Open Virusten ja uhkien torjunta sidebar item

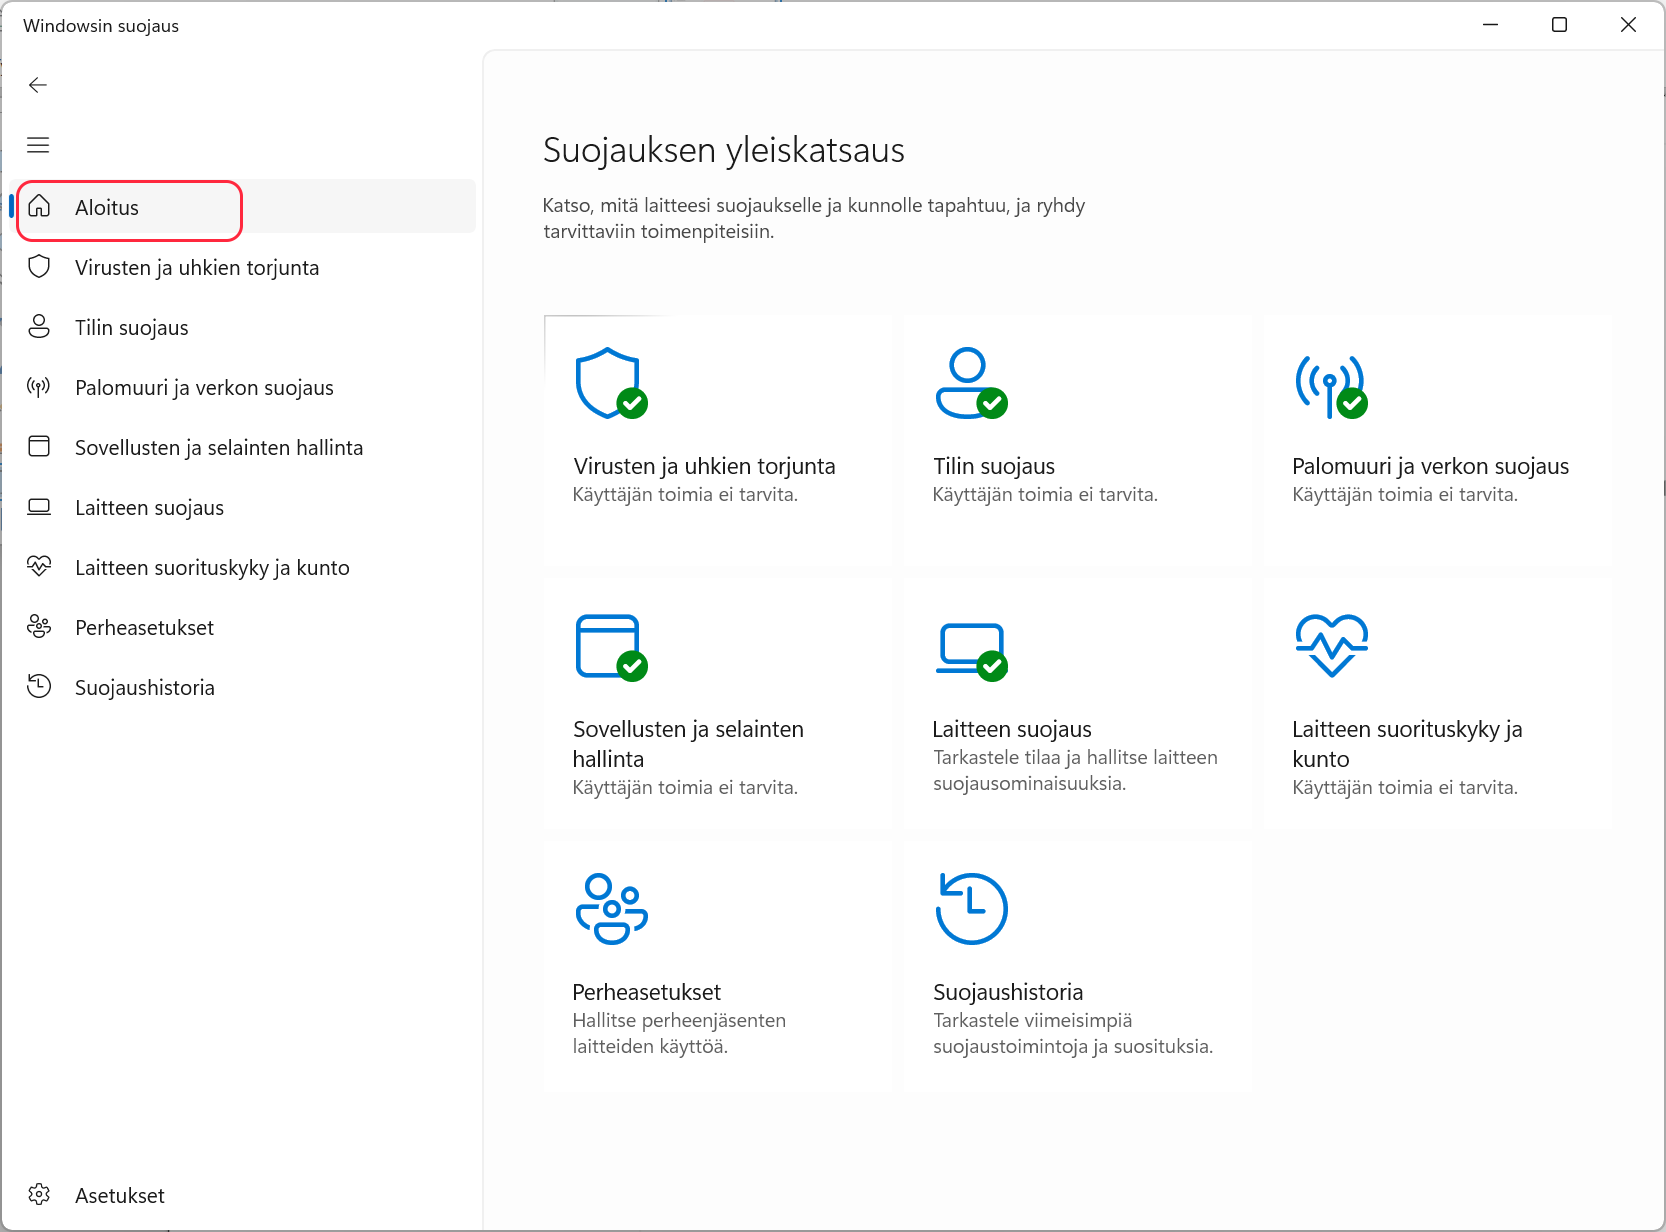pyautogui.click(x=197, y=268)
